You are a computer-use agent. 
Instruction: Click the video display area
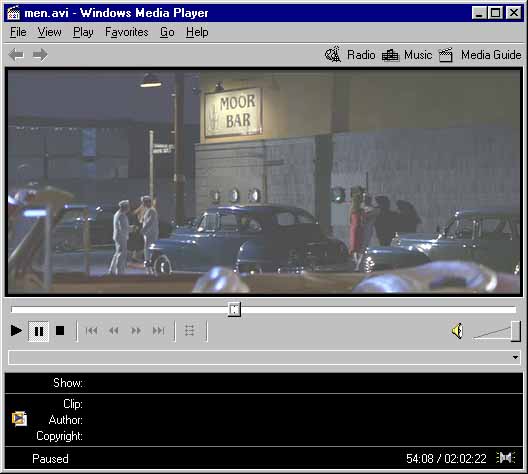(264, 182)
